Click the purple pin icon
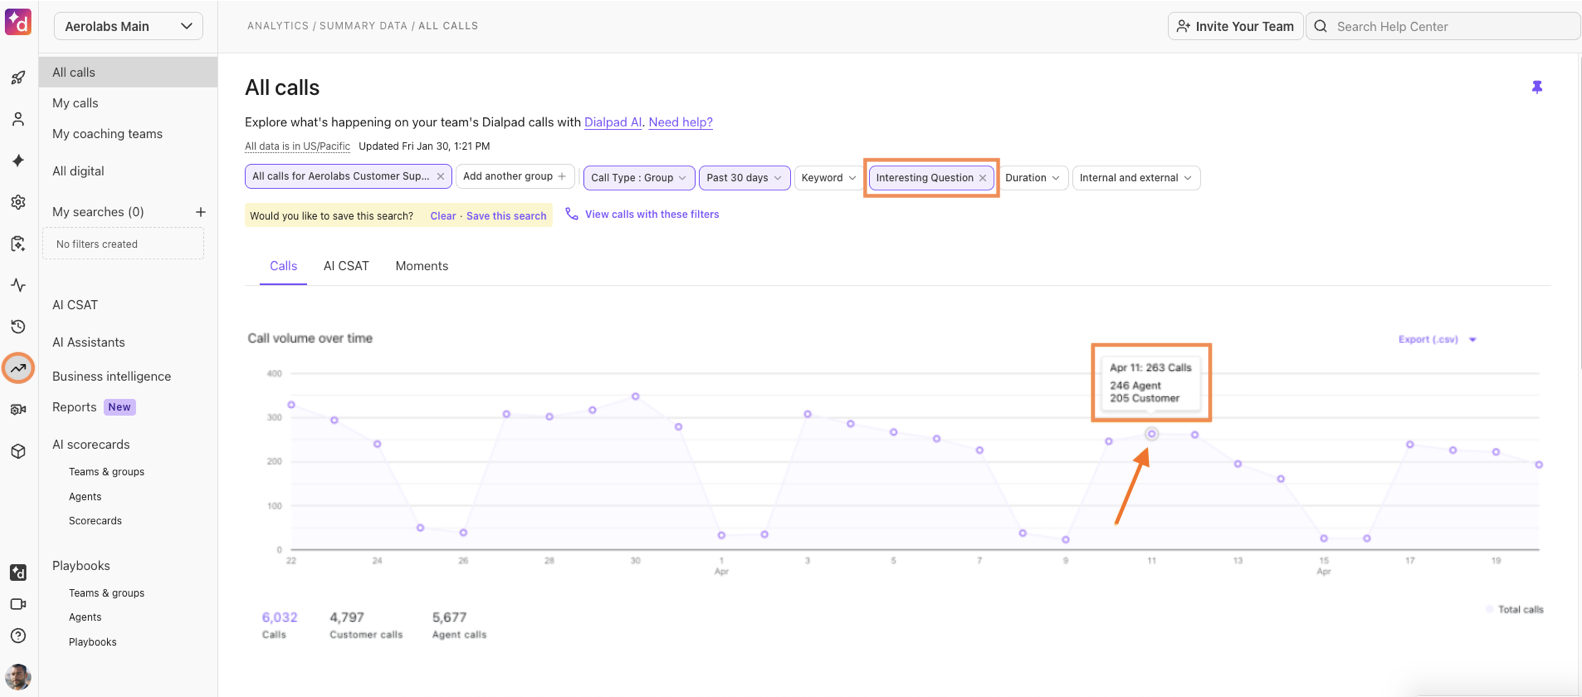Image resolution: width=1582 pixels, height=697 pixels. (x=1537, y=87)
